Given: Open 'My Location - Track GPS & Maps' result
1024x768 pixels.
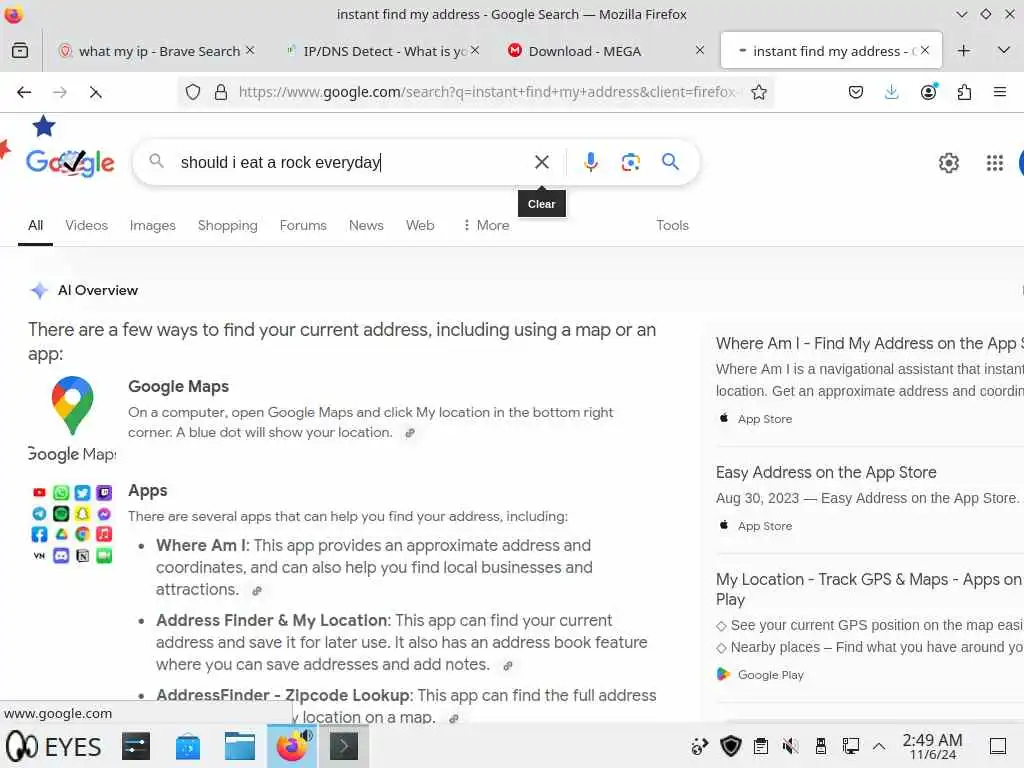Looking at the screenshot, I should pyautogui.click(x=869, y=589).
